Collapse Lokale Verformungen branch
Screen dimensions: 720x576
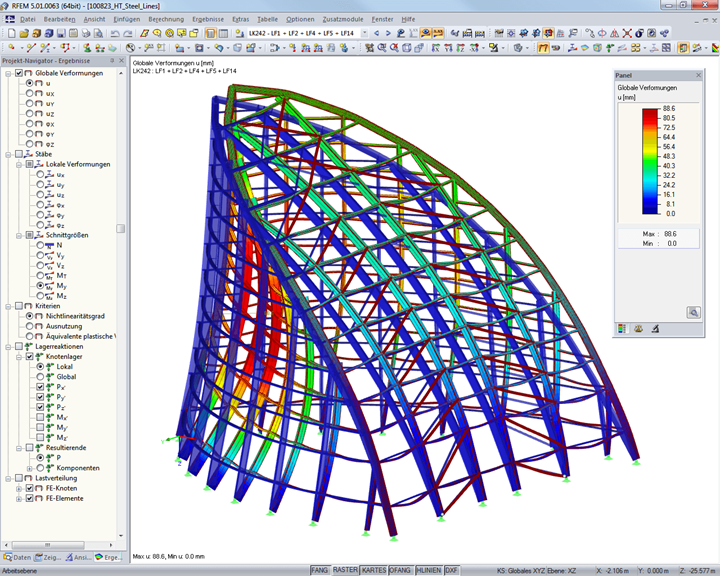[x=19, y=164]
